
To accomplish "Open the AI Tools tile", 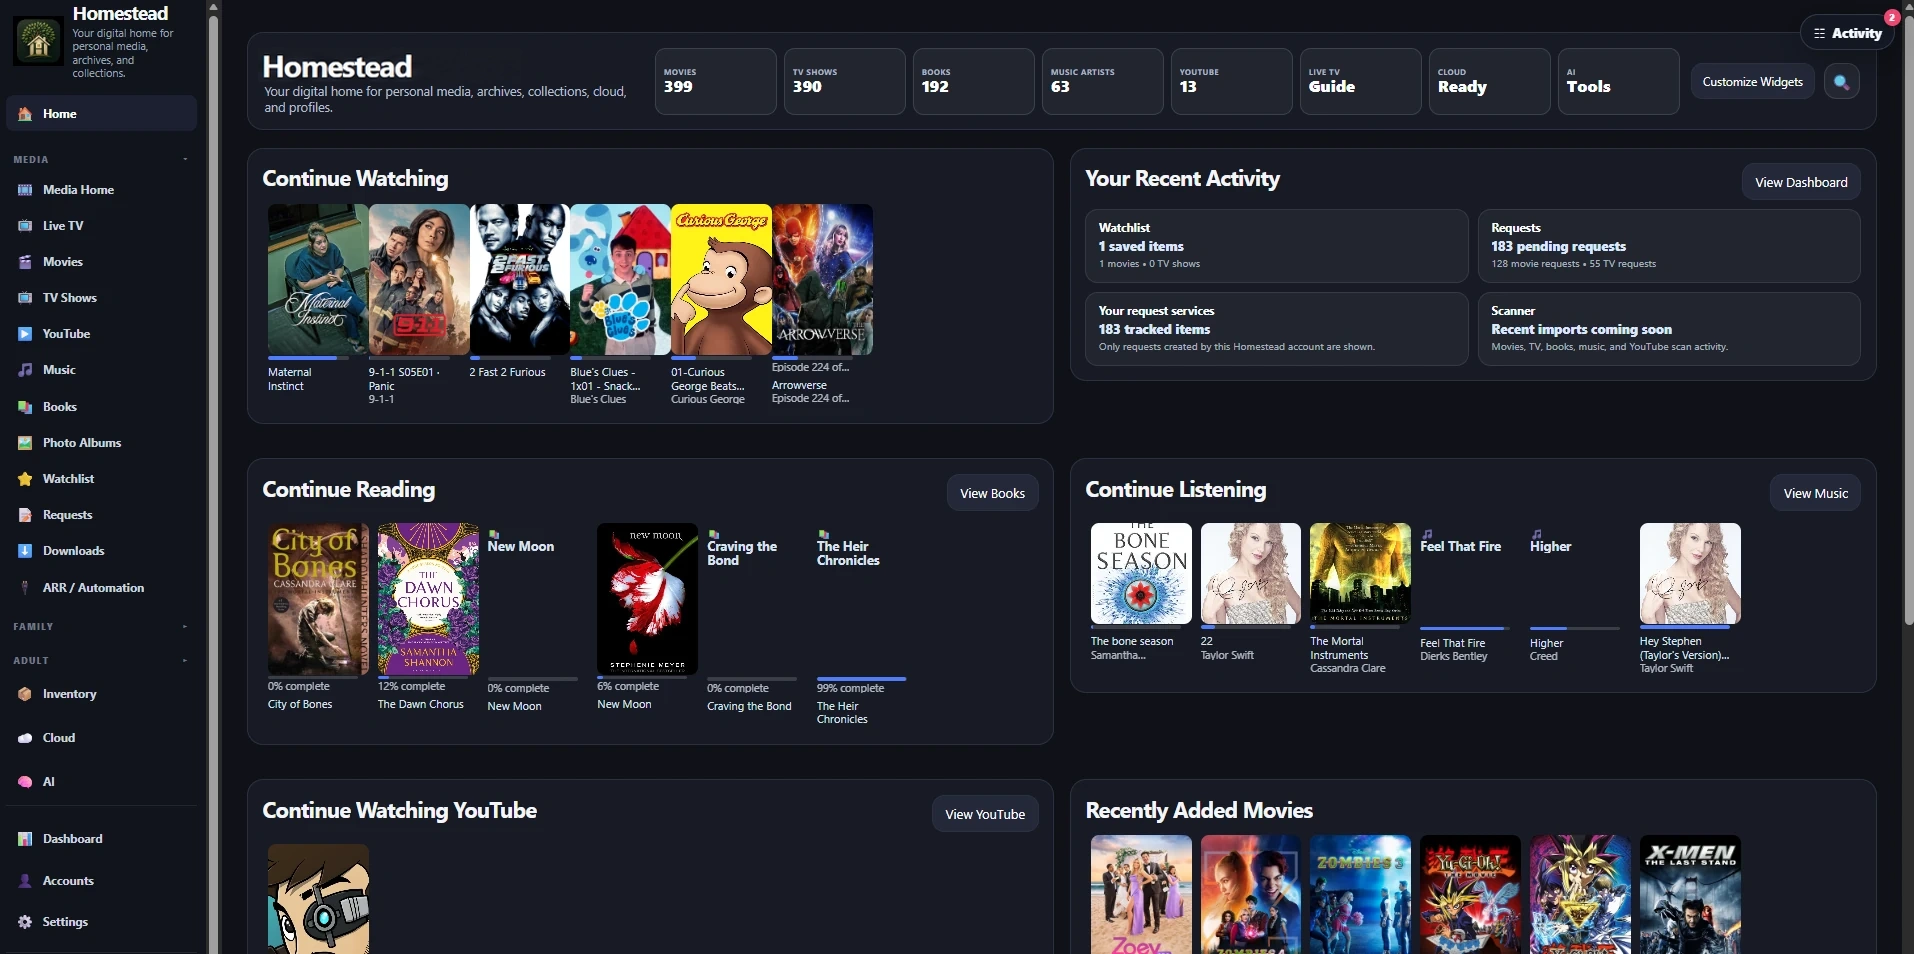I will click(1619, 81).
